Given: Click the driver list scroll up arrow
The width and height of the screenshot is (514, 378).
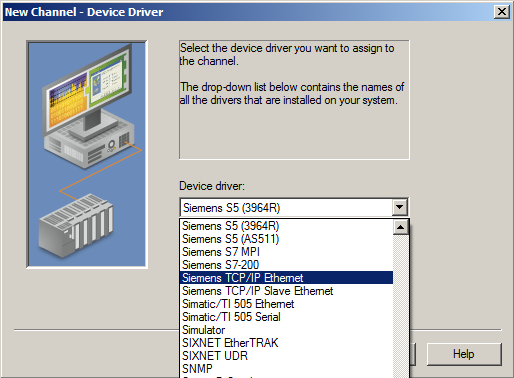Looking at the screenshot, I should 400,227.
